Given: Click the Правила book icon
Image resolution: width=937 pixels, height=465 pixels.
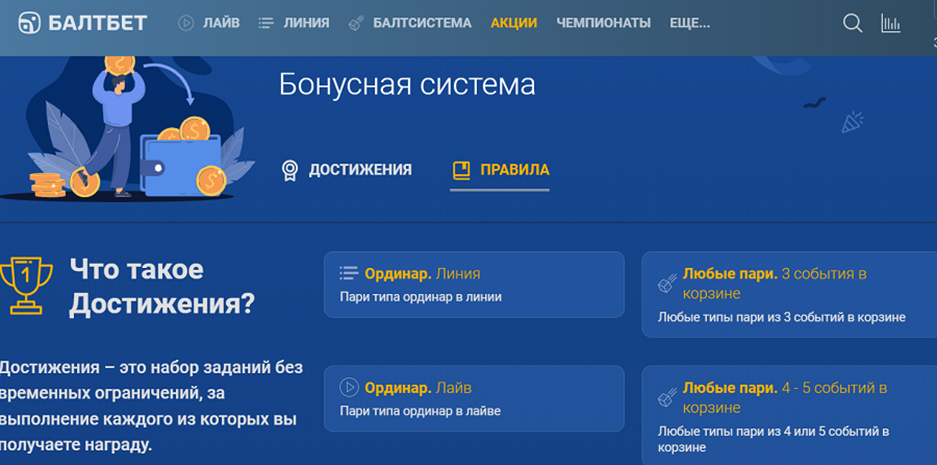Looking at the screenshot, I should click(x=462, y=170).
